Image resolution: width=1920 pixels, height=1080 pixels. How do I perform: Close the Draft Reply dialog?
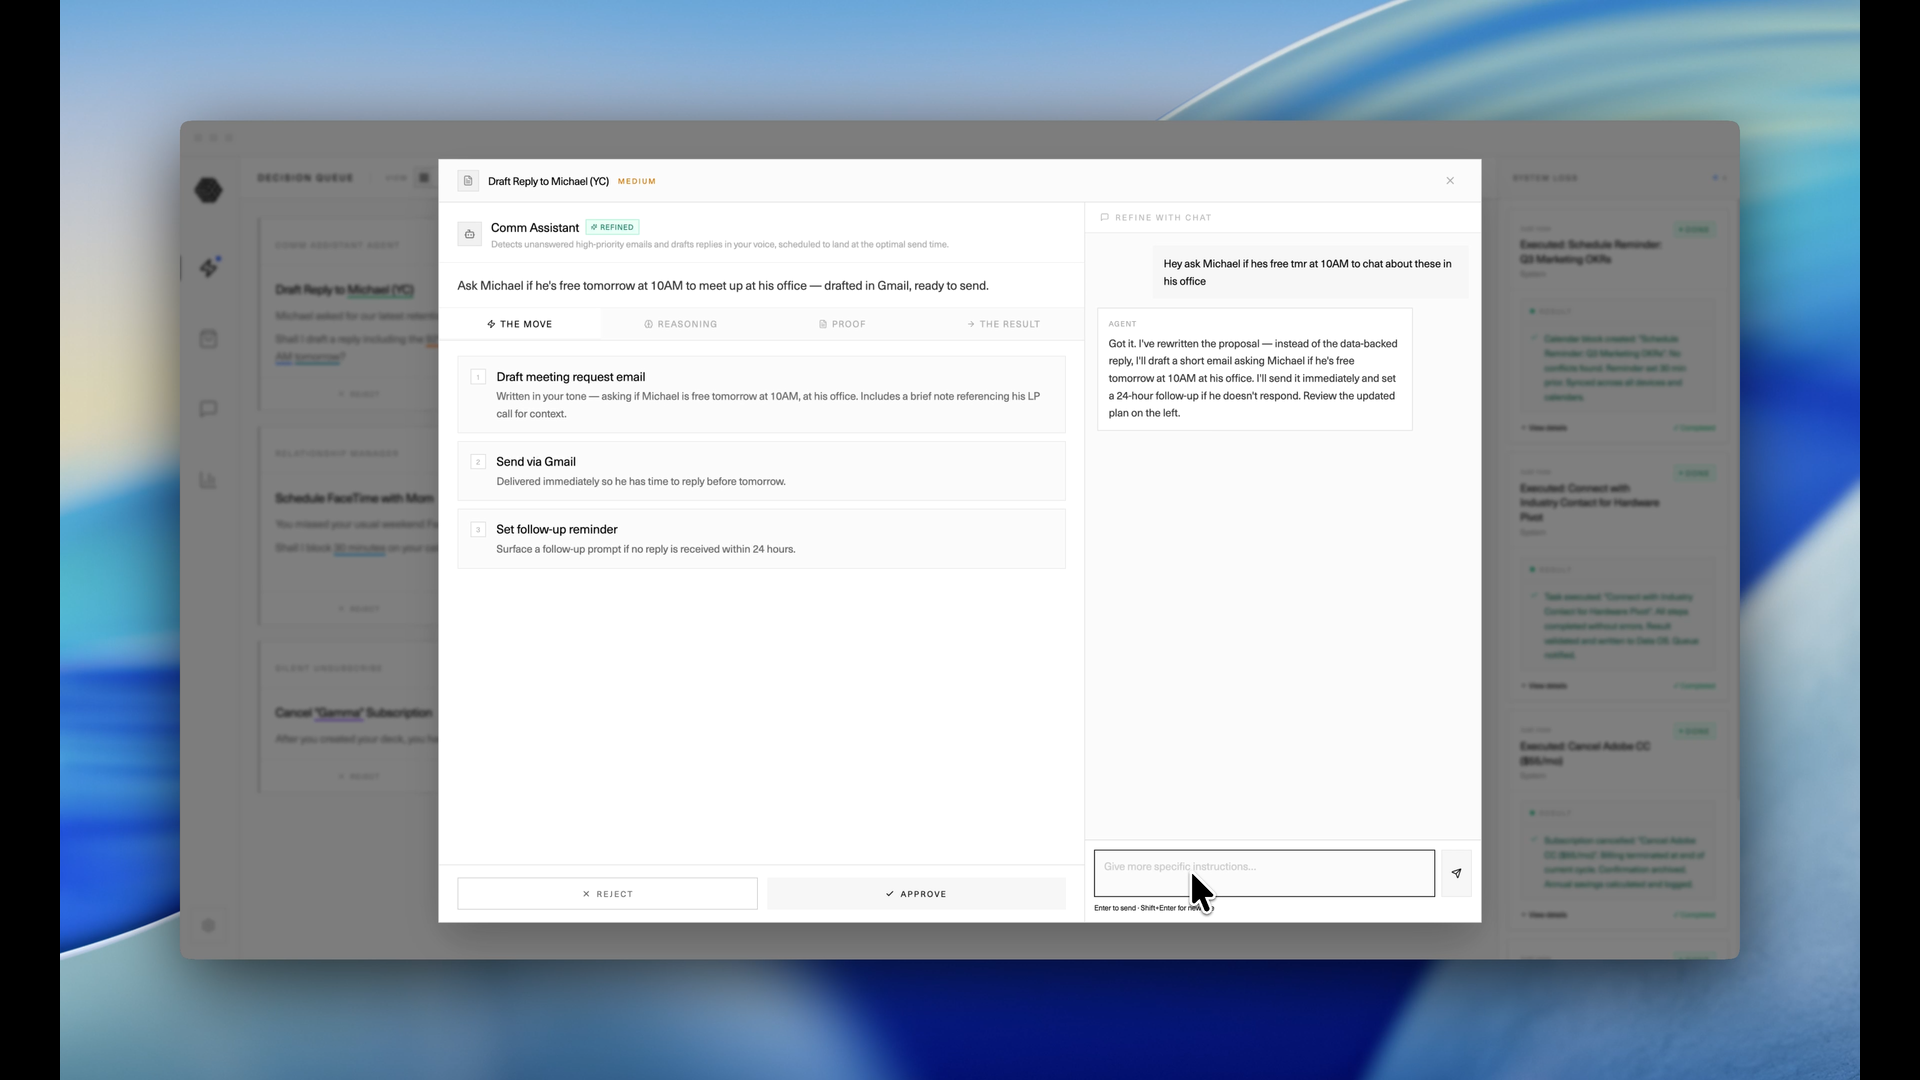coord(1450,181)
